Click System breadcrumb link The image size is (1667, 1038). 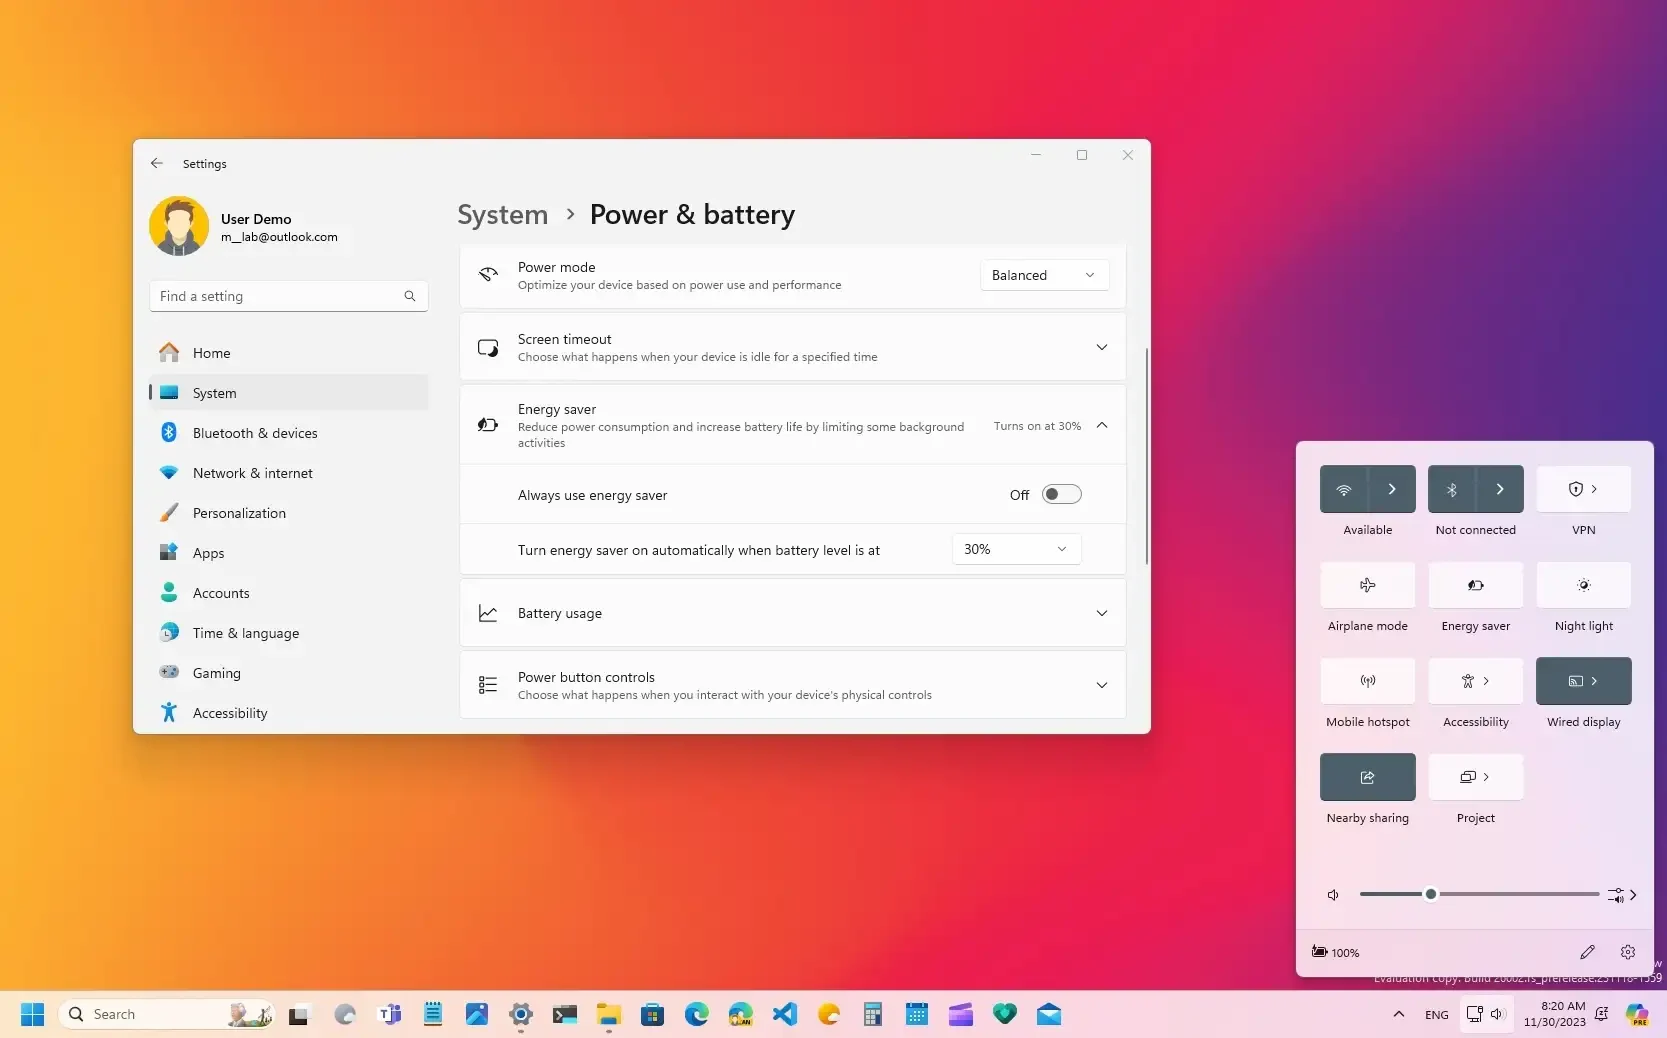[503, 214]
